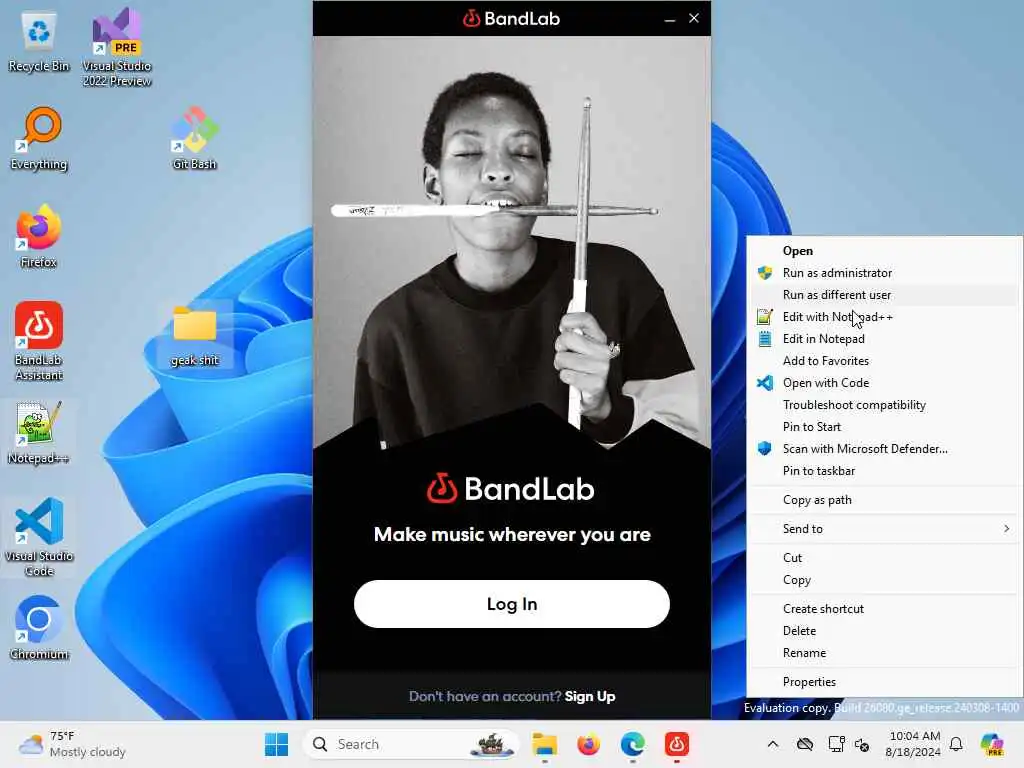Choose Pin to taskbar

point(884,471)
